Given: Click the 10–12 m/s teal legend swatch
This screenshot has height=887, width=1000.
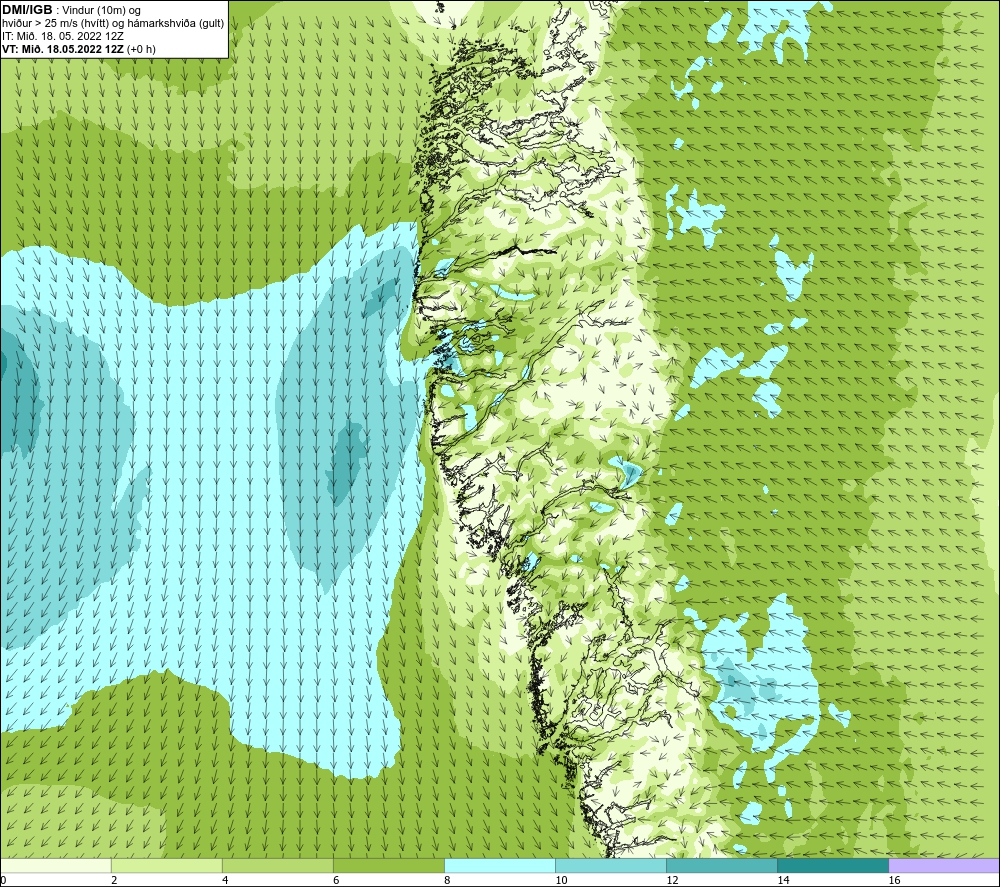Looking at the screenshot, I should (611, 865).
